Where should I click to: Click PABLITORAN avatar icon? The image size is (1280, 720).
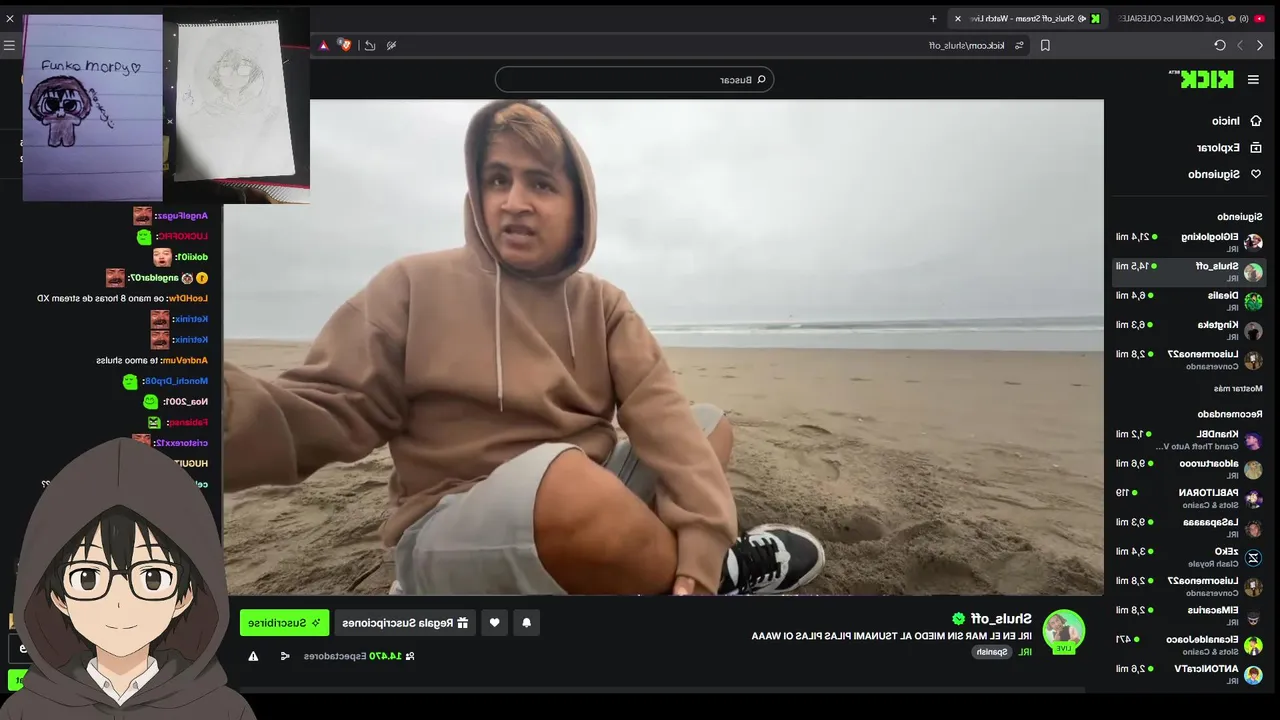(1253, 499)
